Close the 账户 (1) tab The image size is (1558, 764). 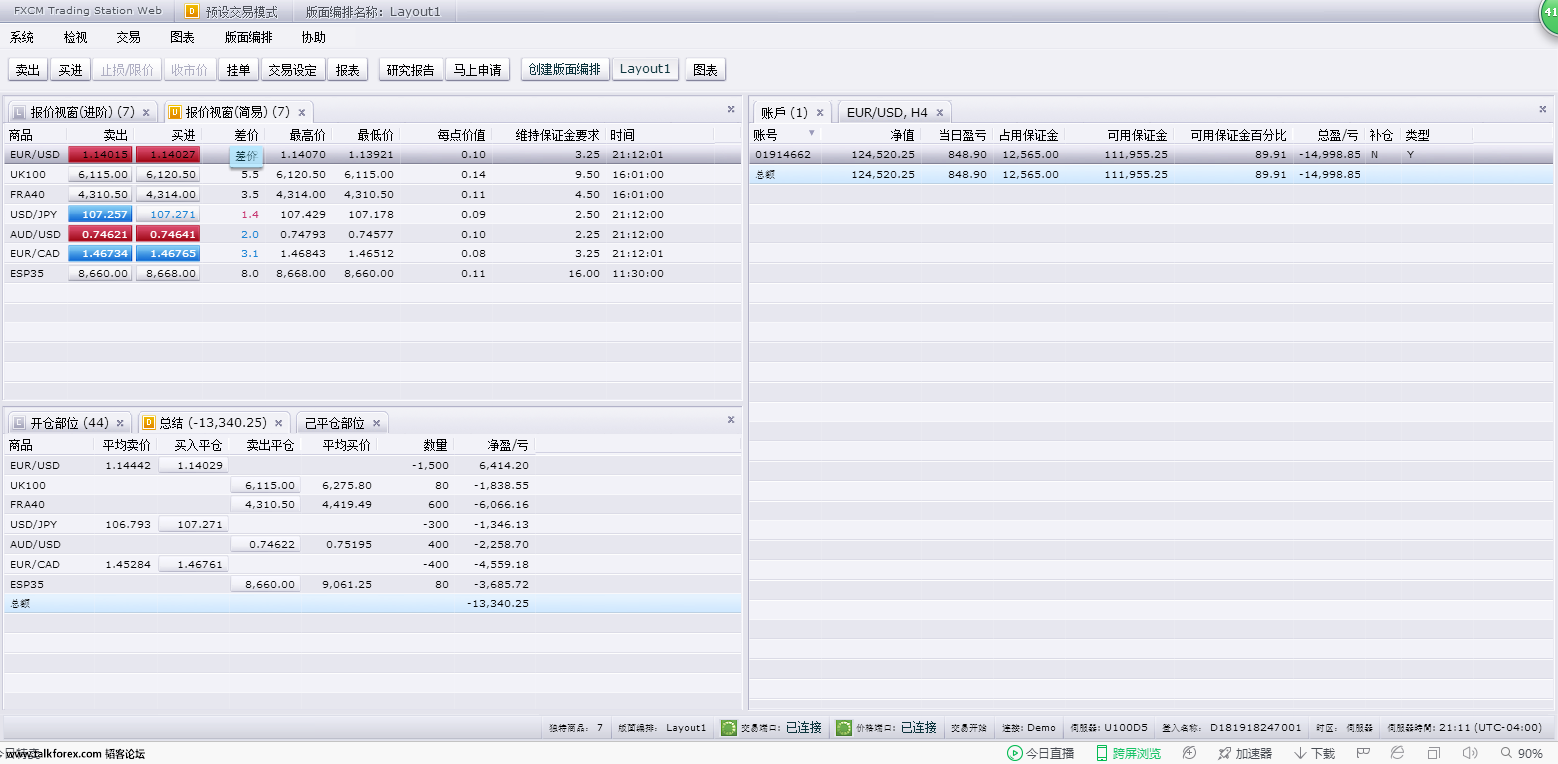(x=819, y=113)
